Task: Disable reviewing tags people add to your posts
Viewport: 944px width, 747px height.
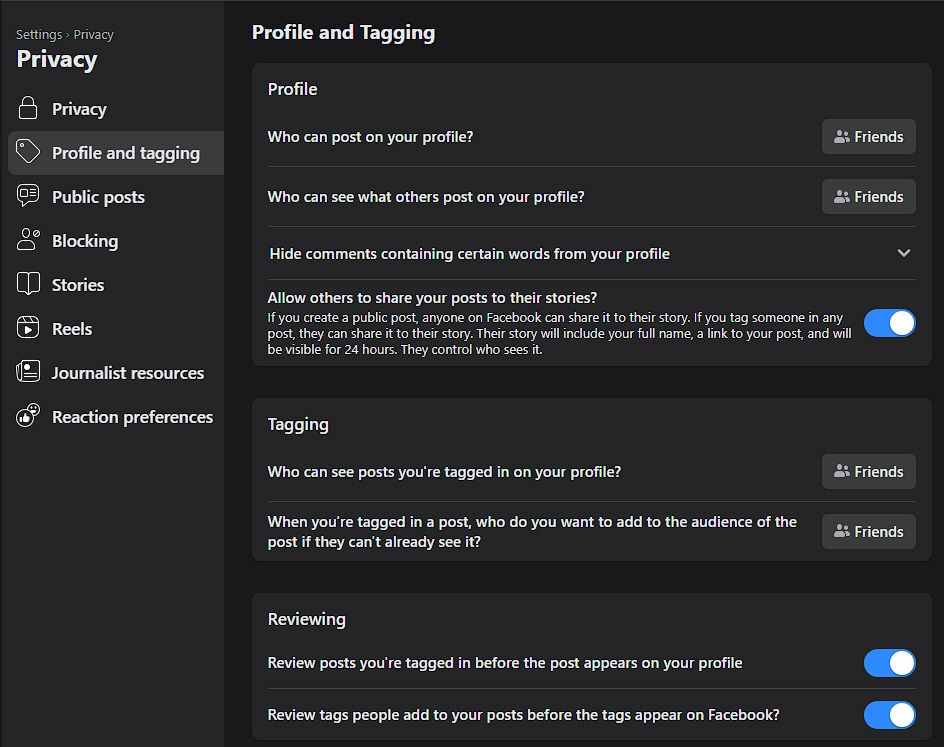Action: coord(889,715)
